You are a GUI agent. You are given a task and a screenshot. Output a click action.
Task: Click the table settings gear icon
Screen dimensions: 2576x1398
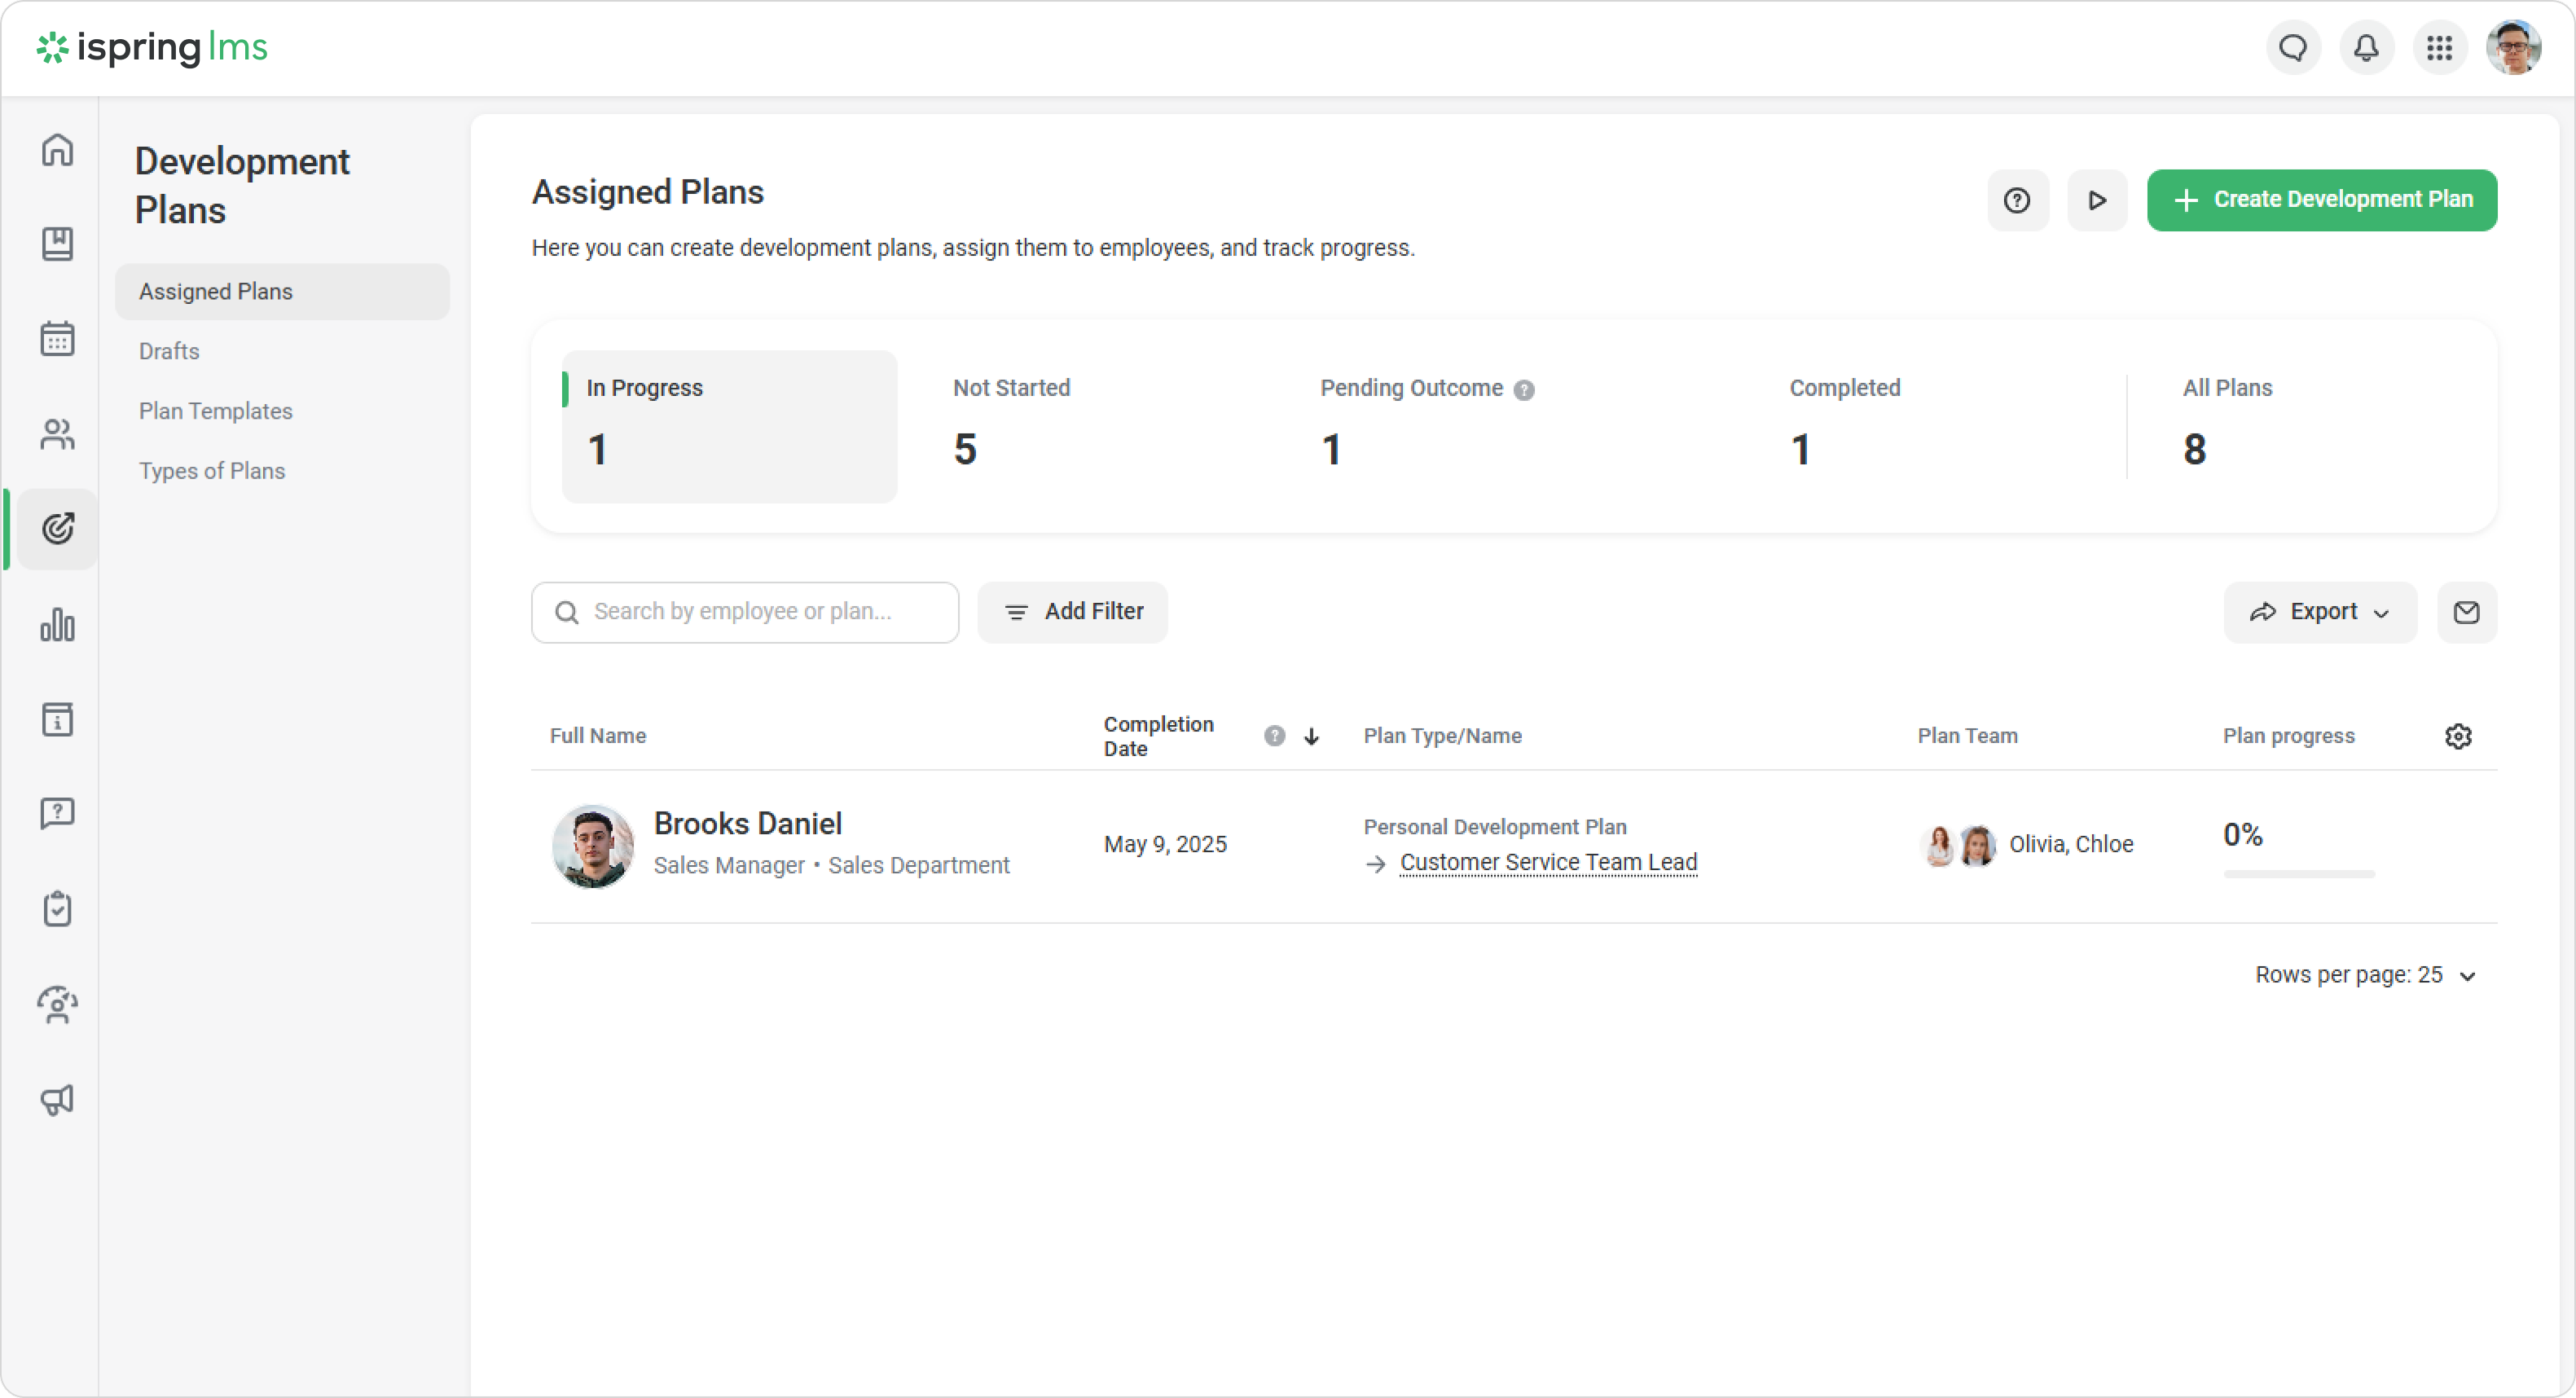[x=2458, y=736]
